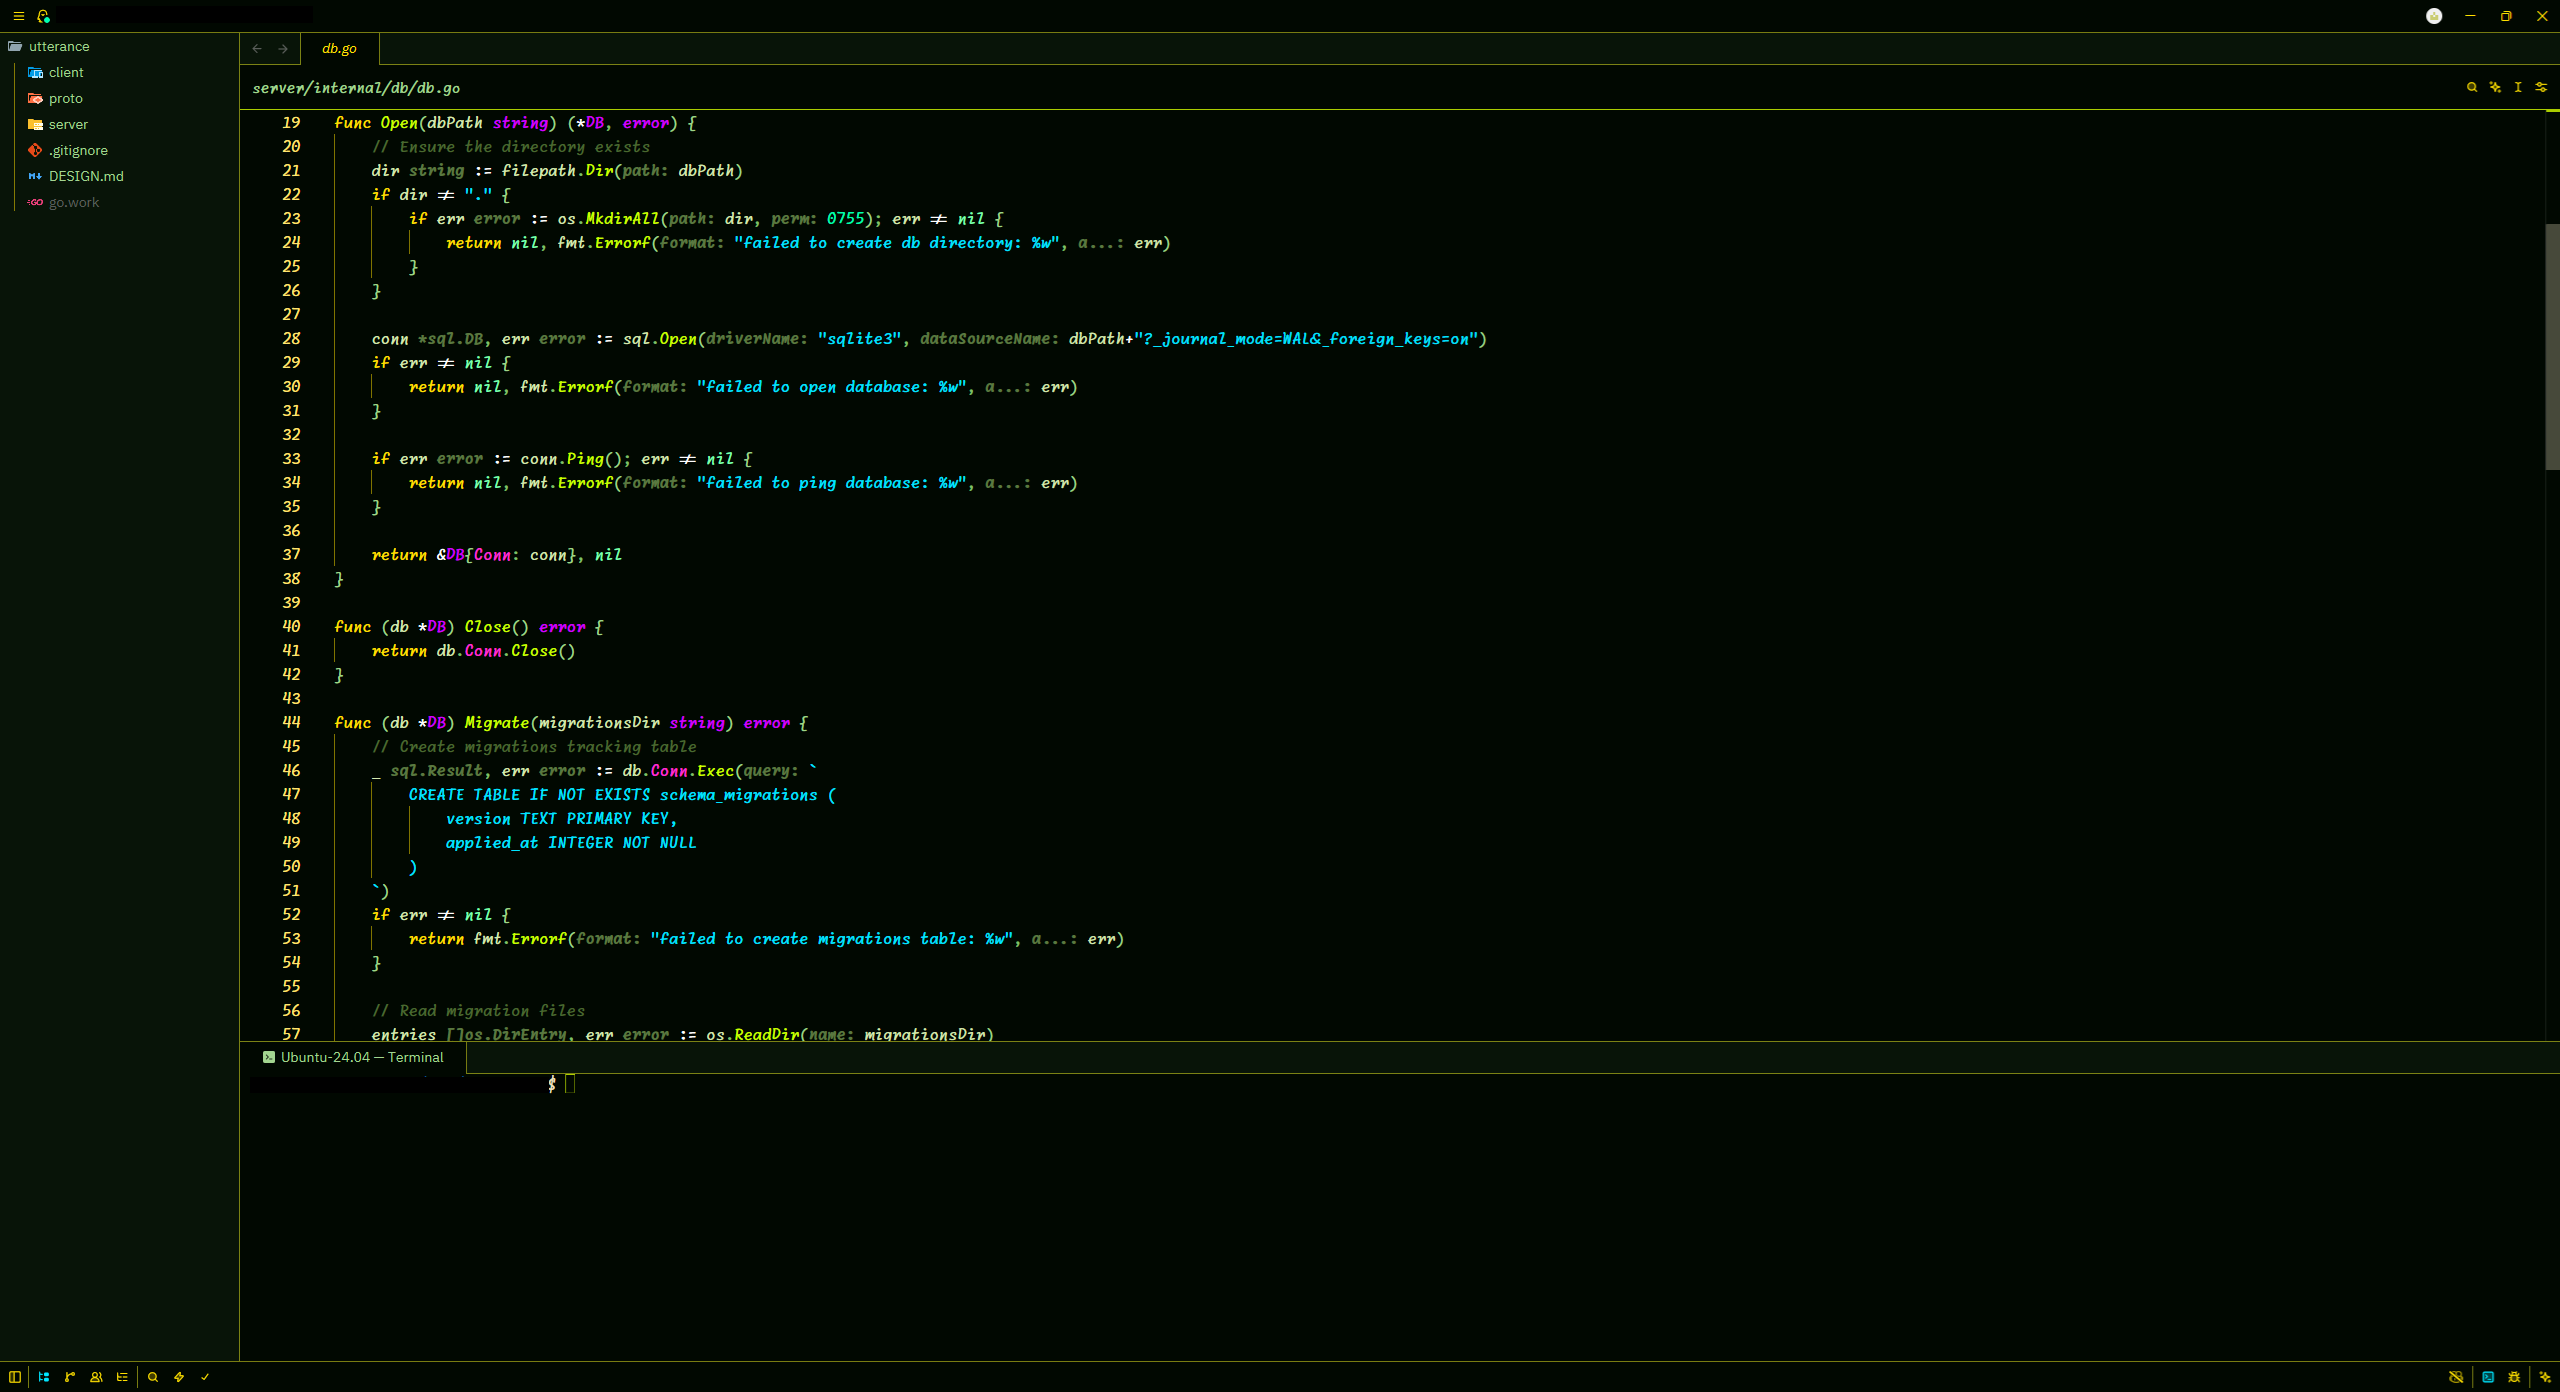The width and height of the screenshot is (2560, 1392).
Task: Navigate forward with the right arrow
Action: click(283, 48)
